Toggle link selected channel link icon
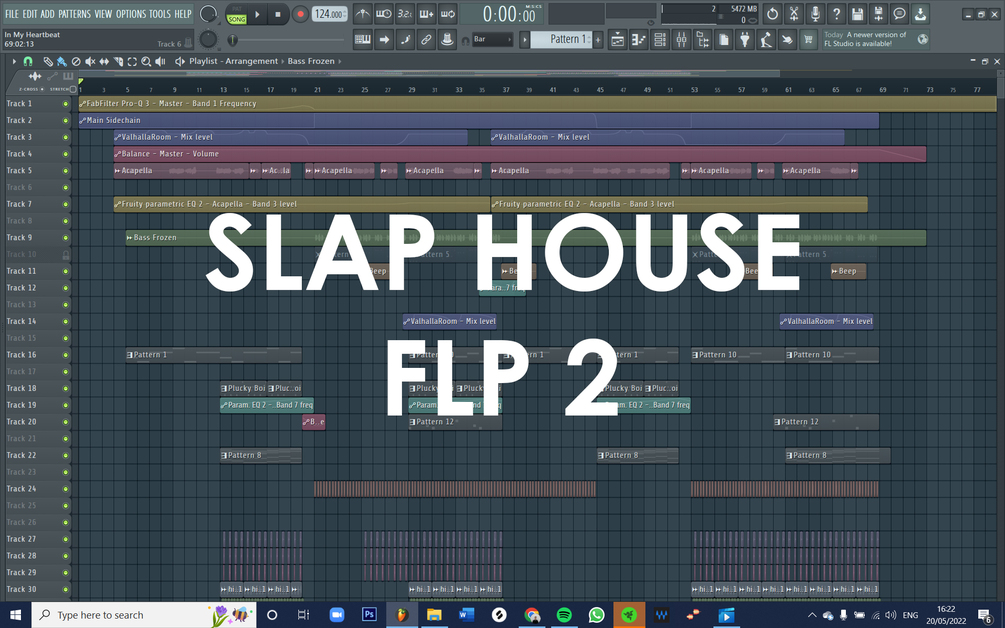The image size is (1005, 628). [x=426, y=40]
